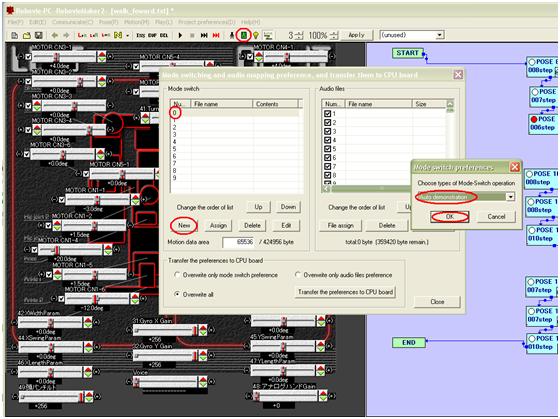Screen dimensions: 560x419
Task: Toggle audio file 7 checkbox
Action: 327,166
